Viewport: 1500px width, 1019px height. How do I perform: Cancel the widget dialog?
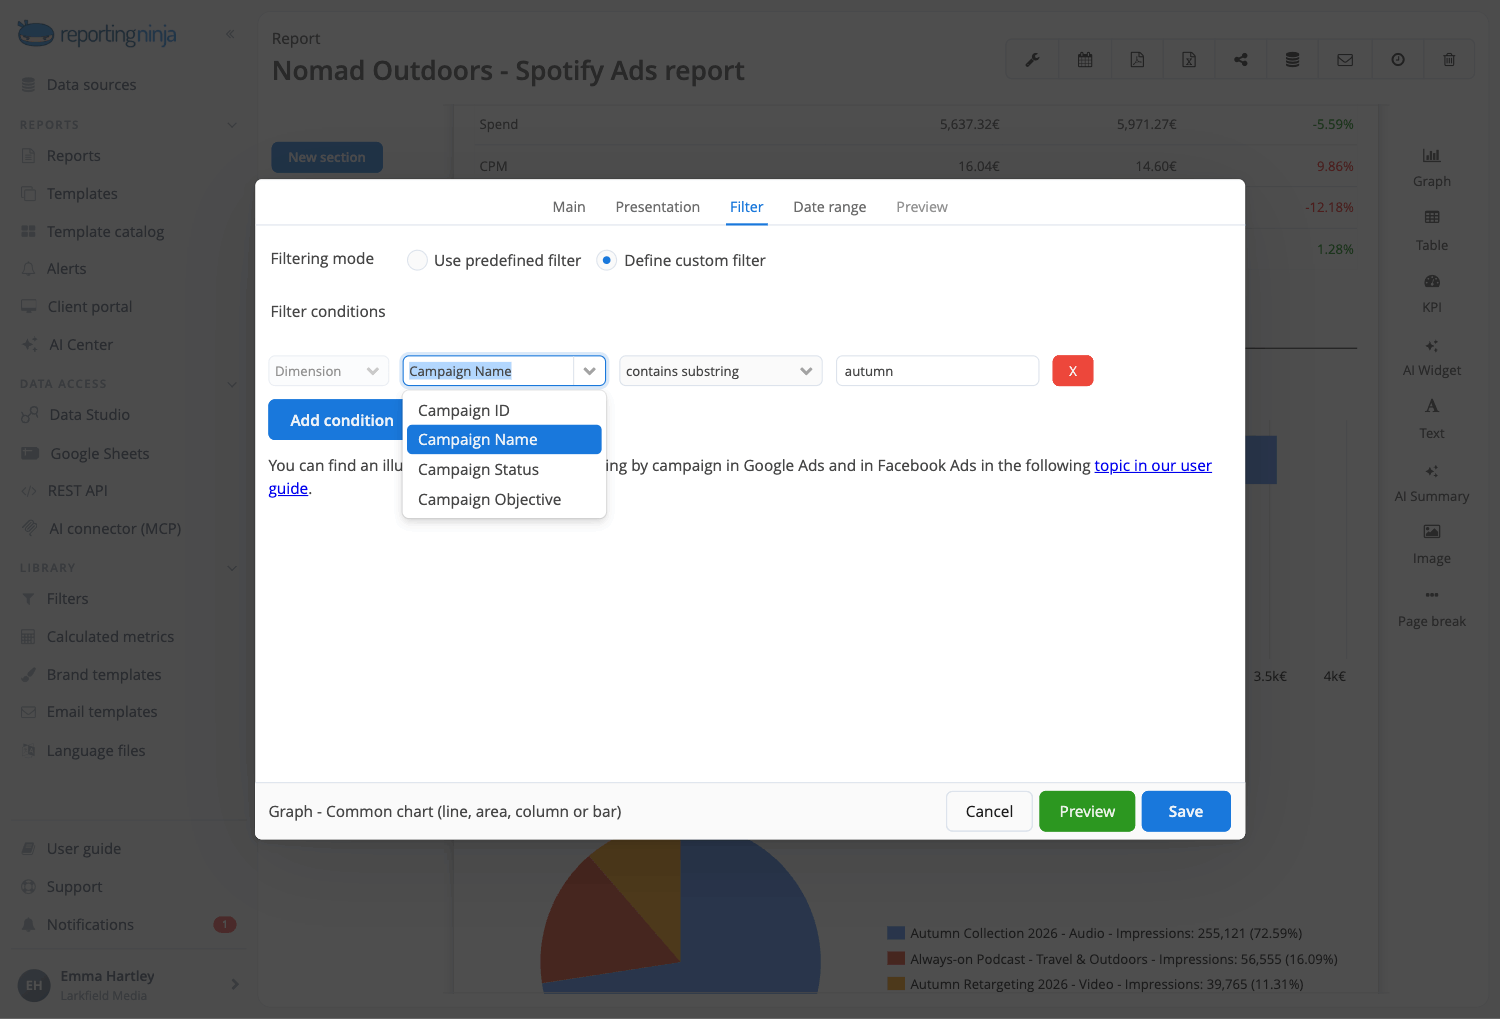pos(989,811)
